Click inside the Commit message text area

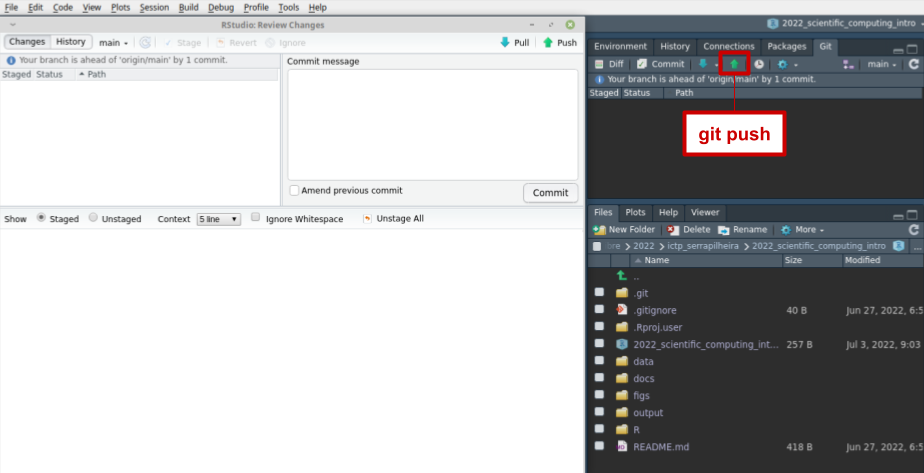pyautogui.click(x=432, y=124)
